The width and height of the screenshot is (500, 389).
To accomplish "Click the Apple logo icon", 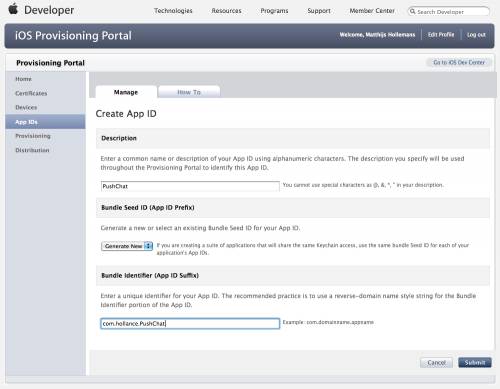I will coord(13,9).
